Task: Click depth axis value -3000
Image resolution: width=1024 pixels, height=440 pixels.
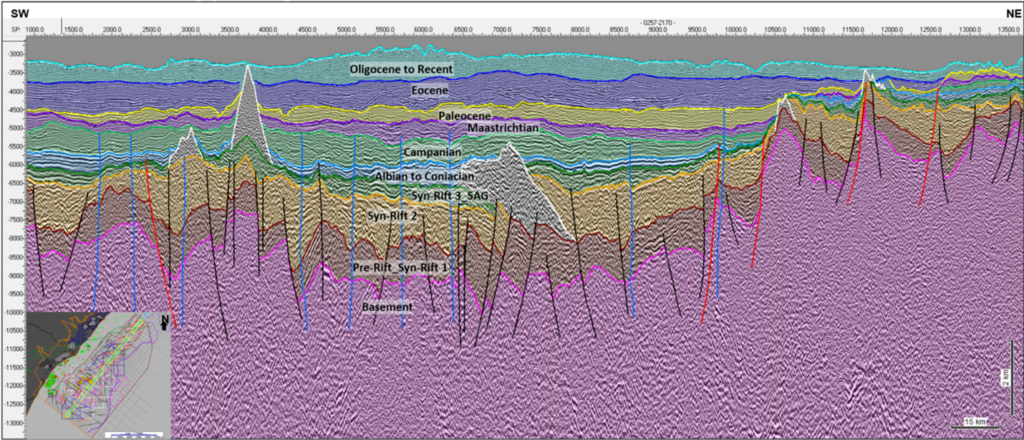Action: 15,54
